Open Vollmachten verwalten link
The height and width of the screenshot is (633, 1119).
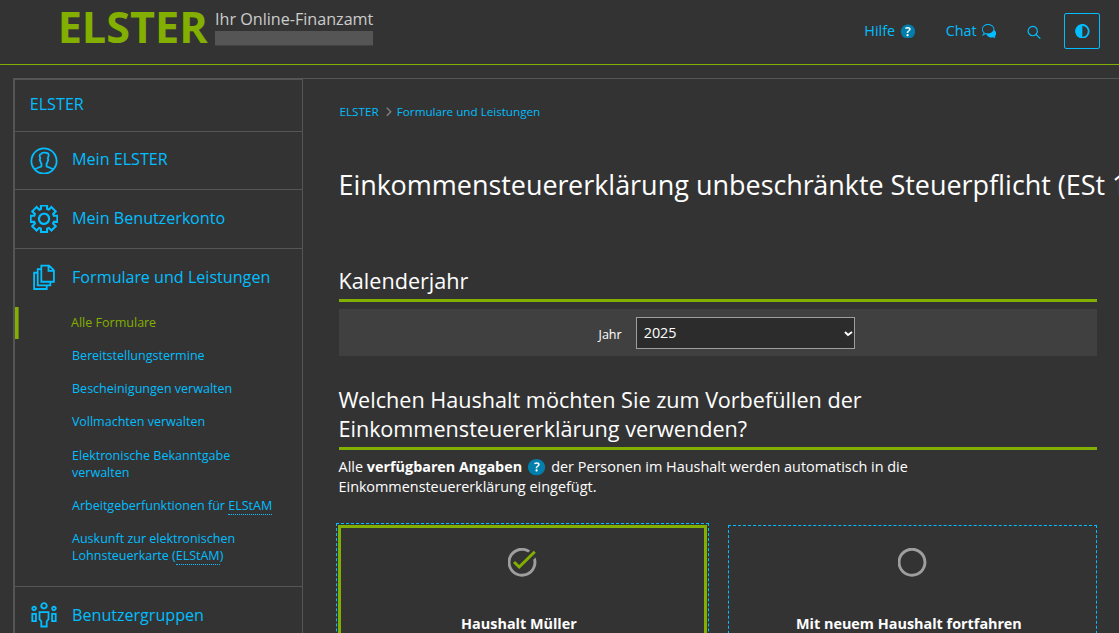pos(138,422)
